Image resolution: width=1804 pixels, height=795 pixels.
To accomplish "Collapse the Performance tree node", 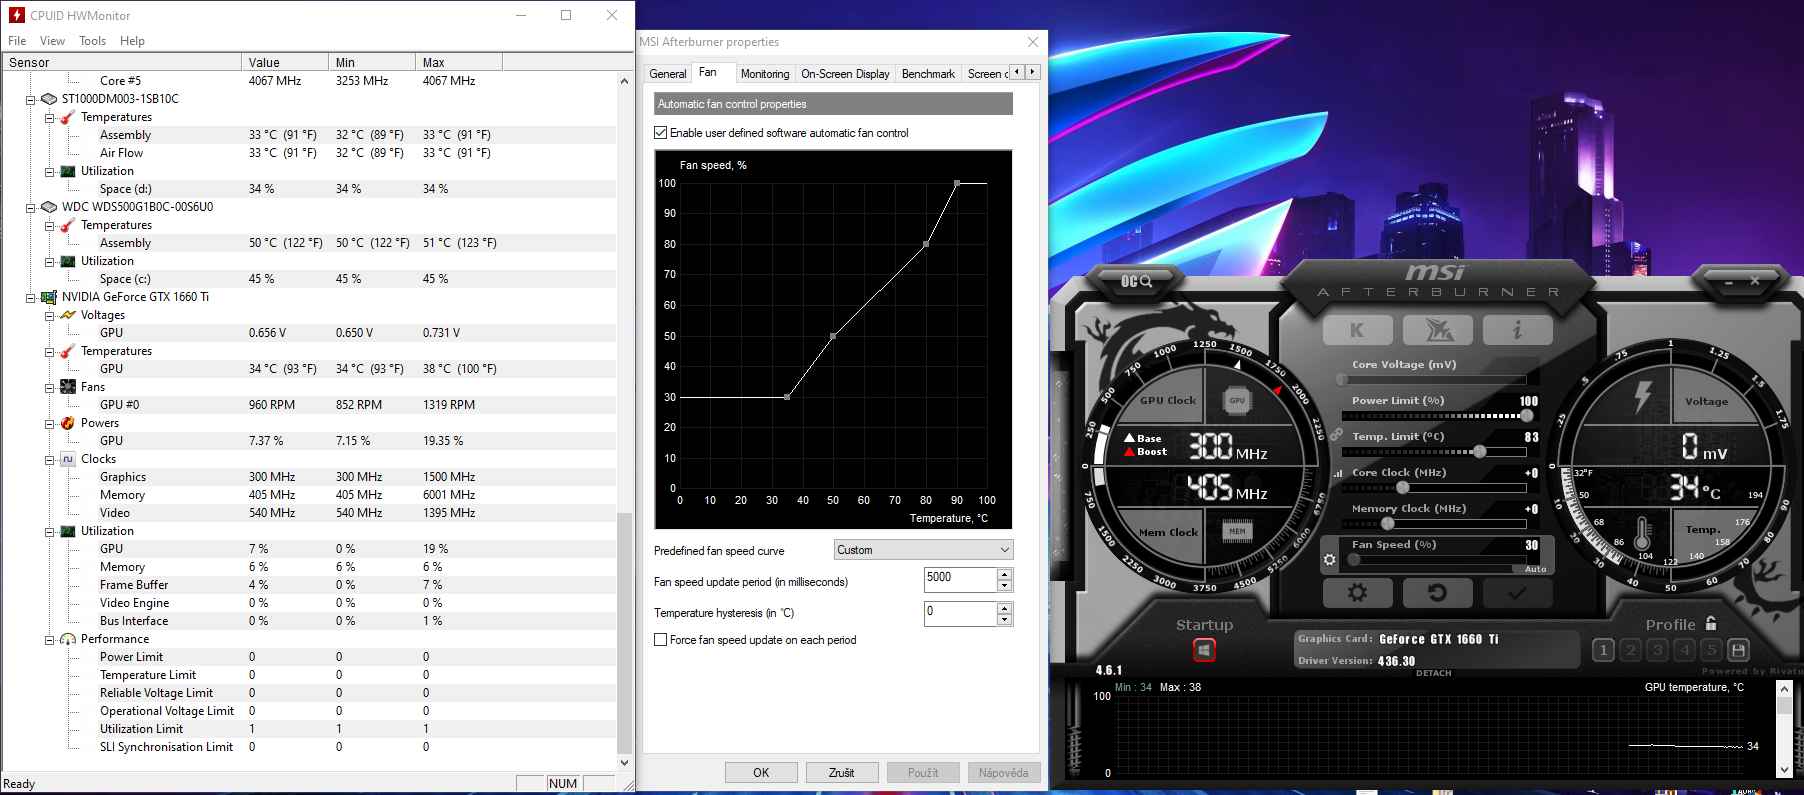I will coord(49,640).
